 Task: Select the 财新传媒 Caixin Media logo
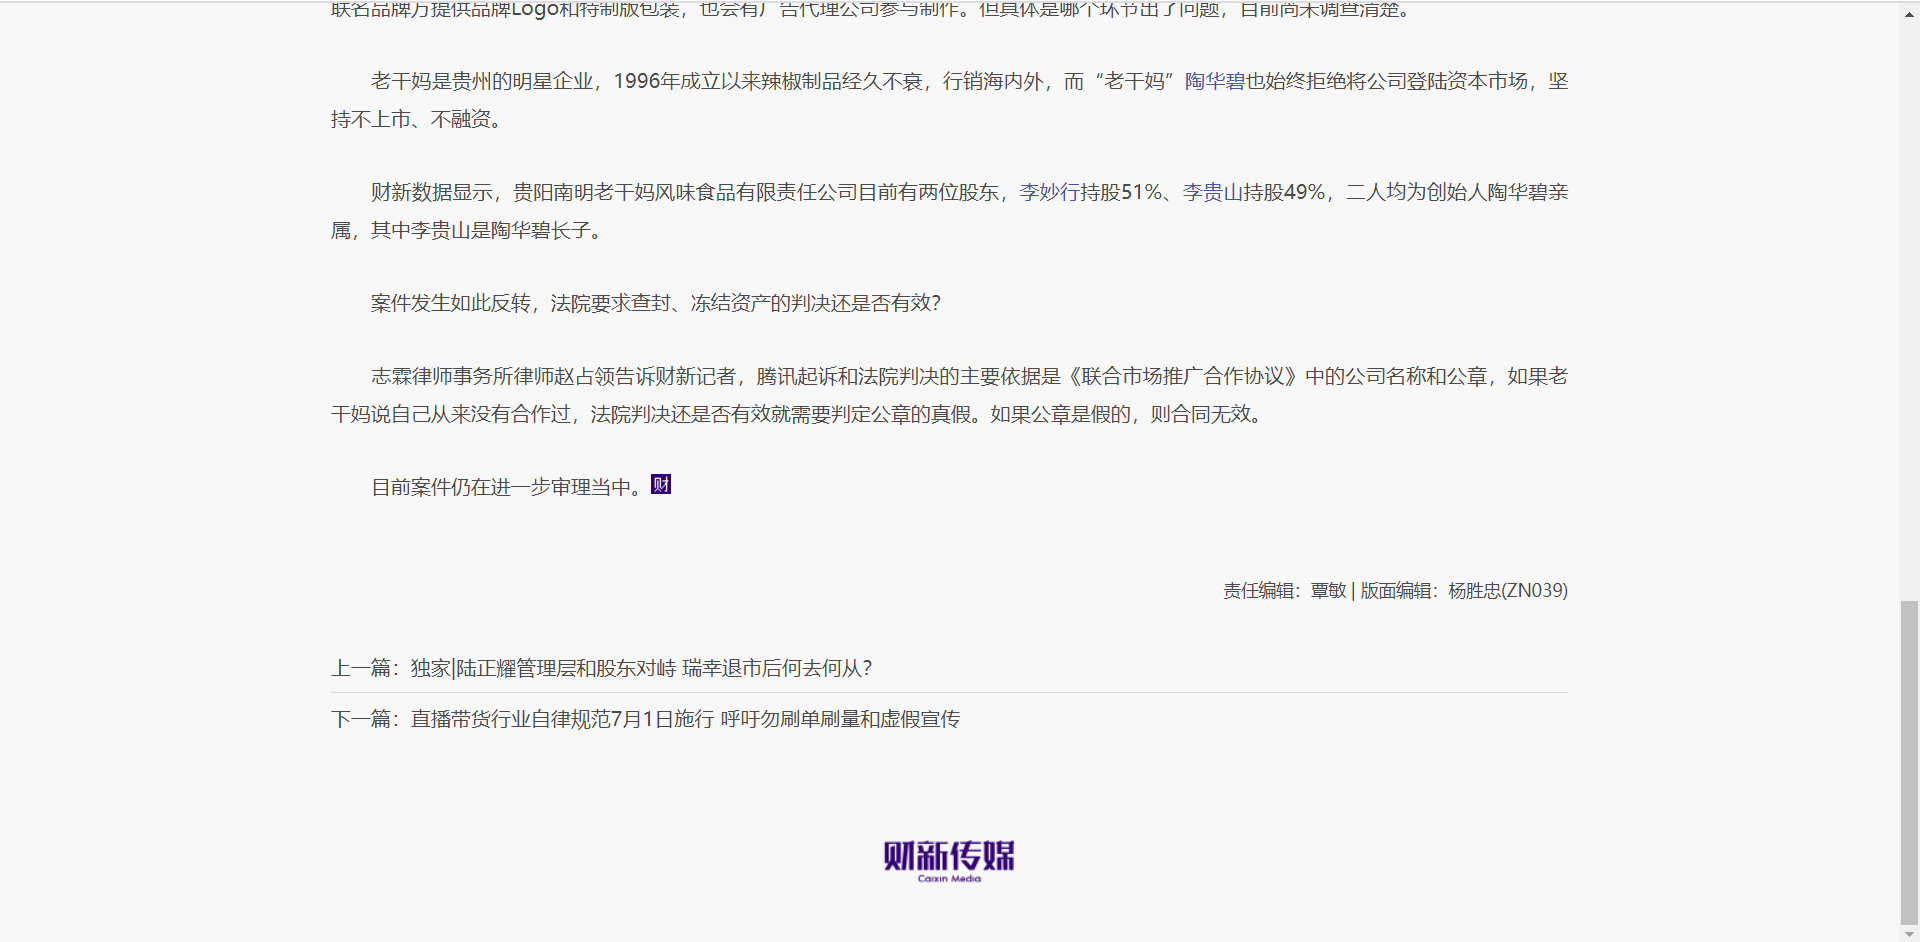[948, 858]
